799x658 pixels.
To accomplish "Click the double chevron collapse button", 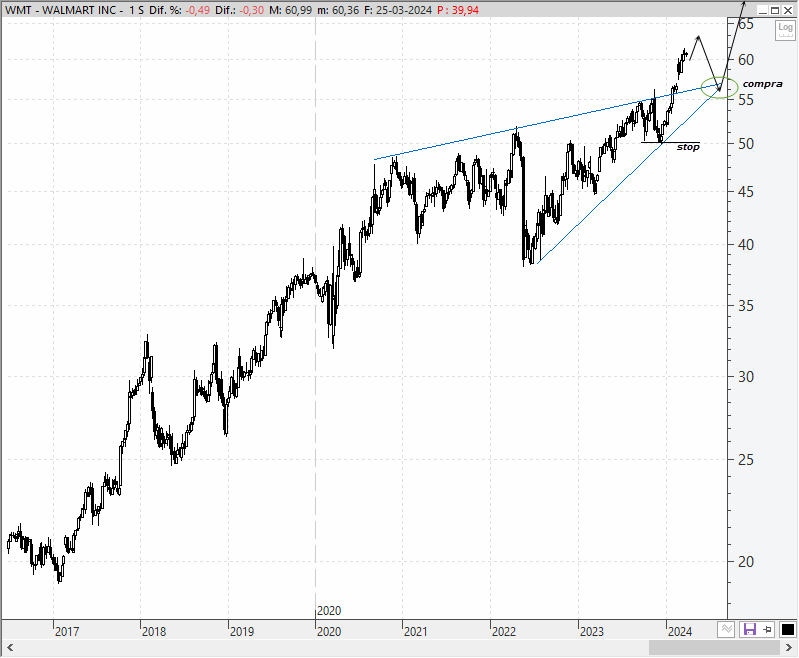I will [726, 629].
